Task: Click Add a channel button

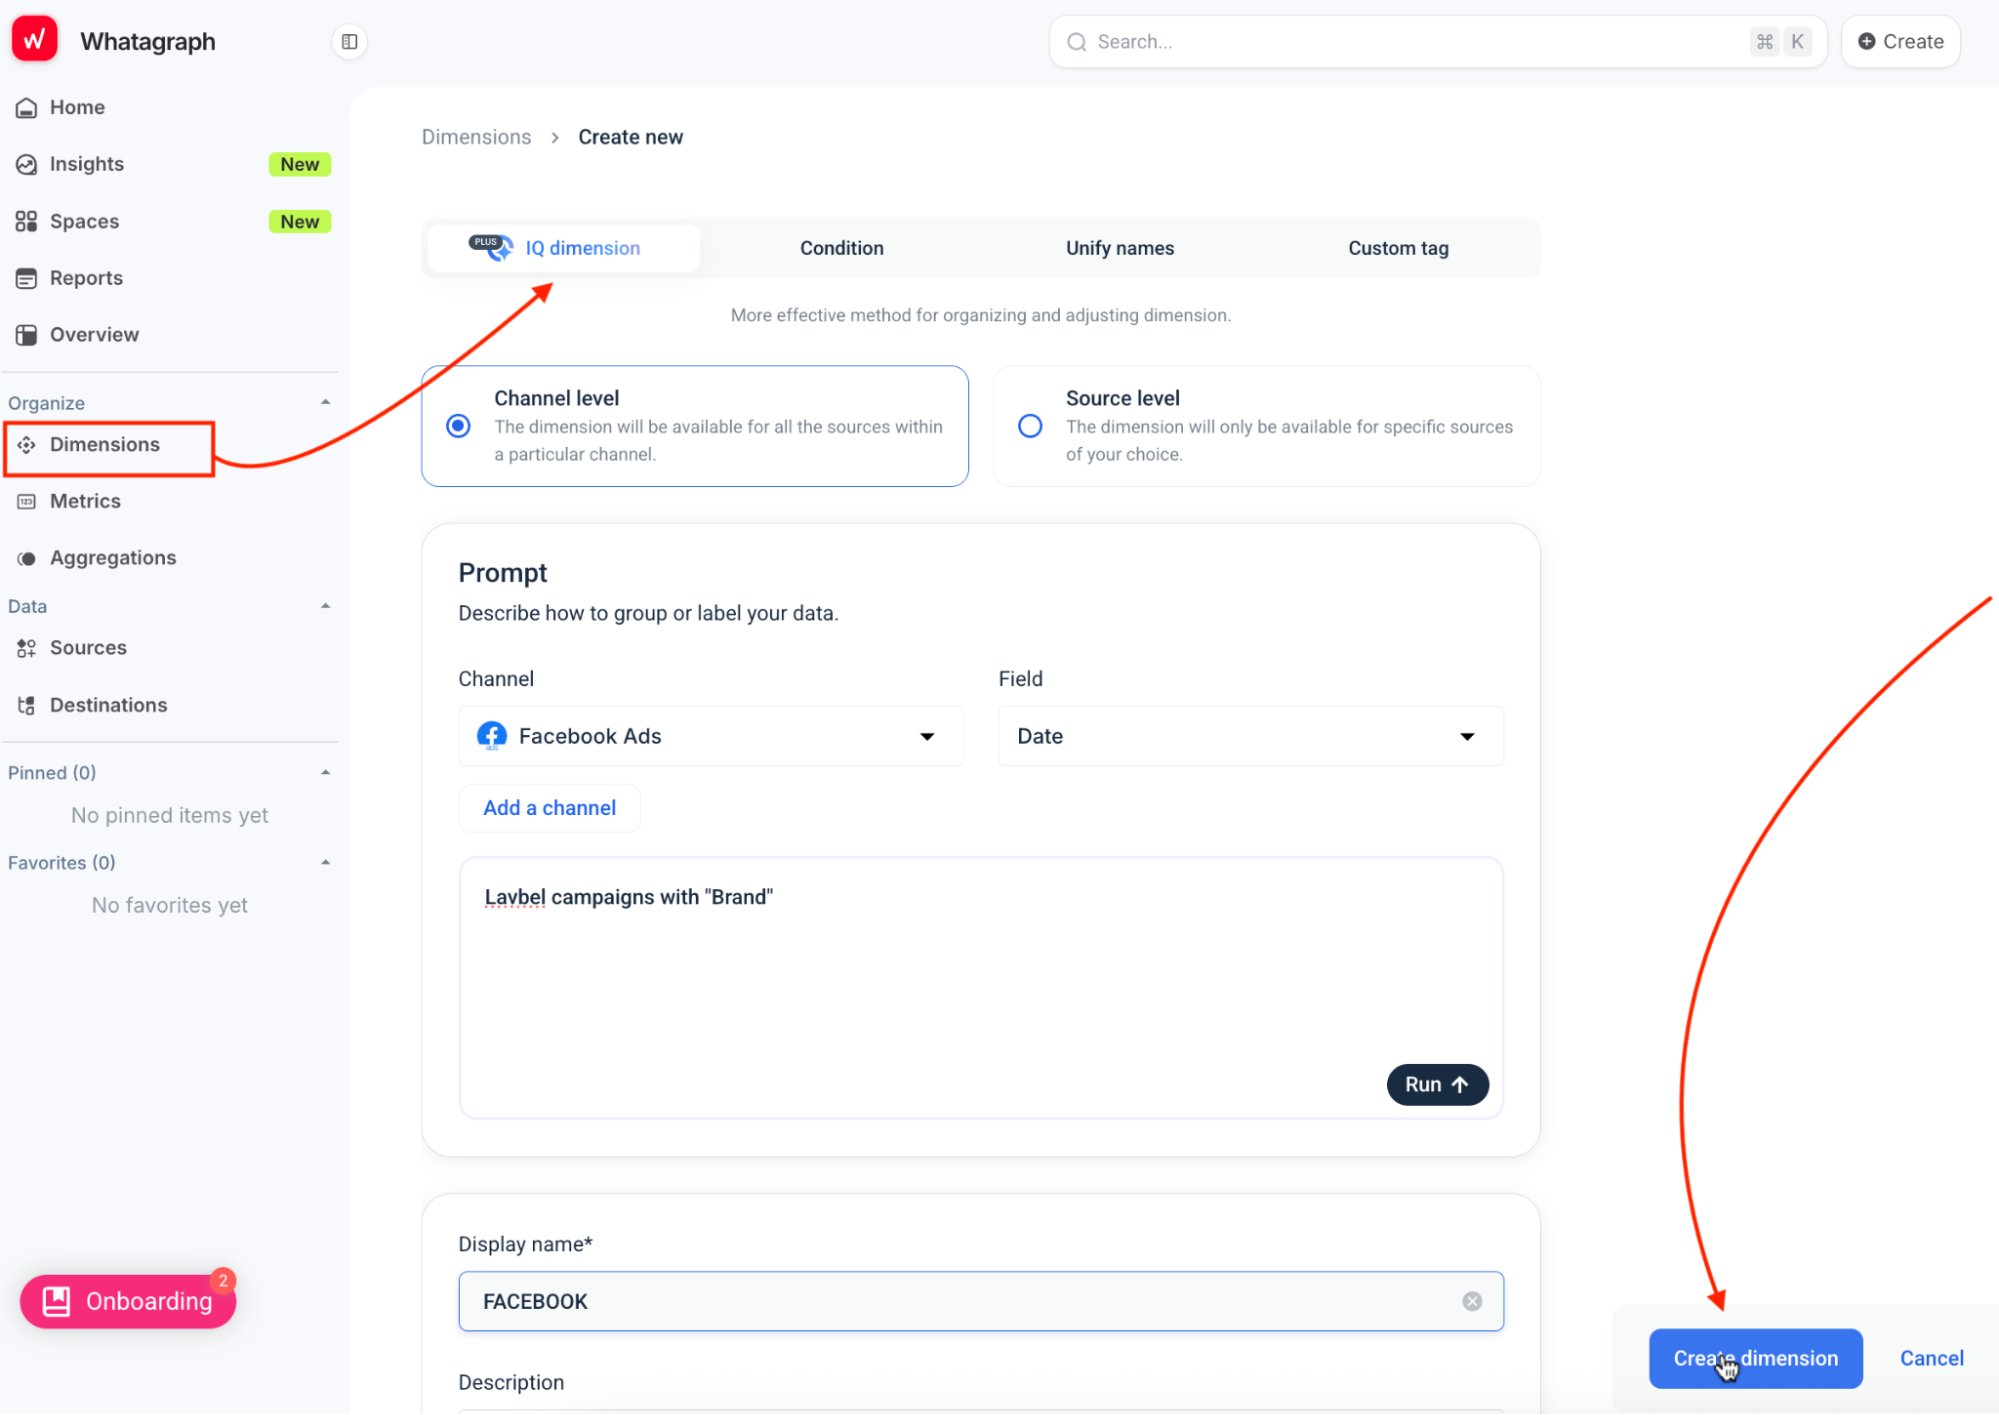Action: 549,808
